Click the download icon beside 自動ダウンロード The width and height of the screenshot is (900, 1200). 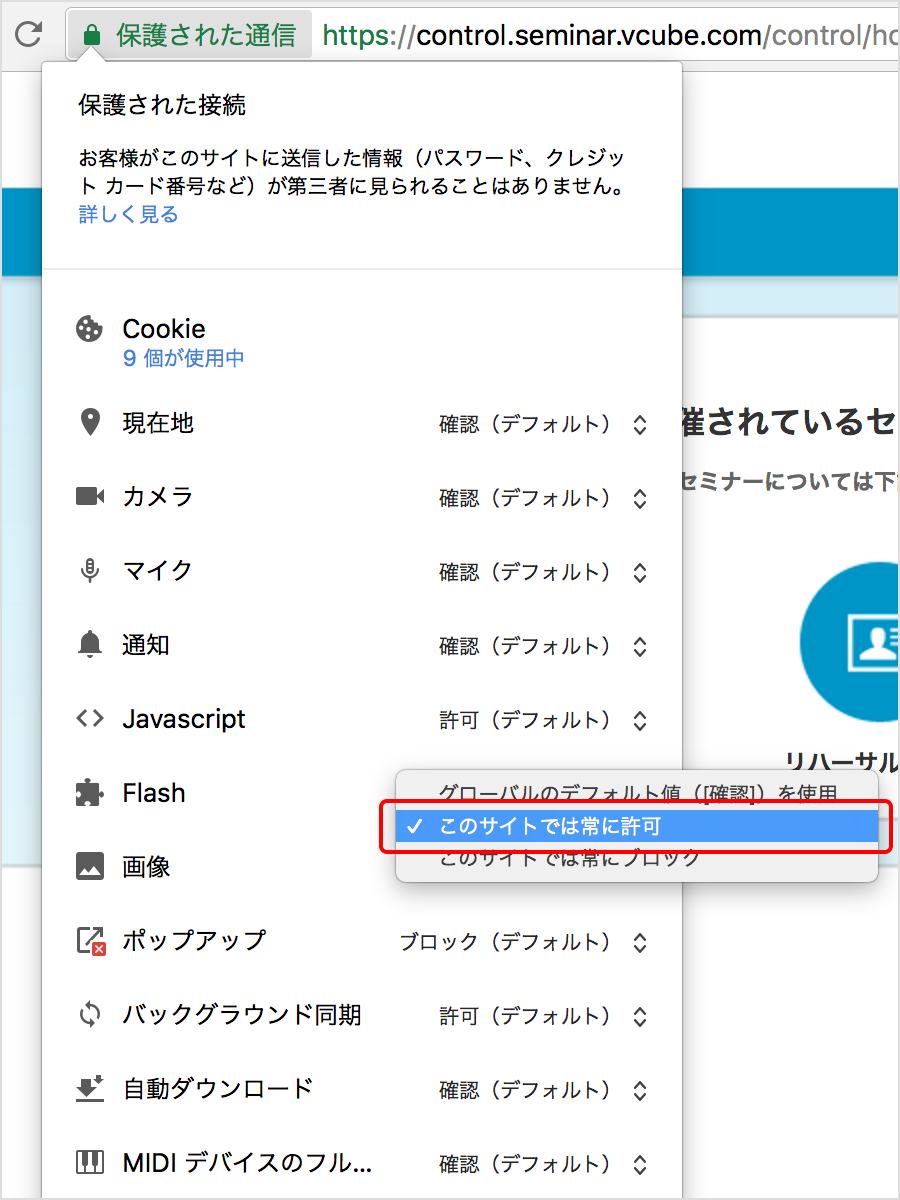coord(90,1089)
